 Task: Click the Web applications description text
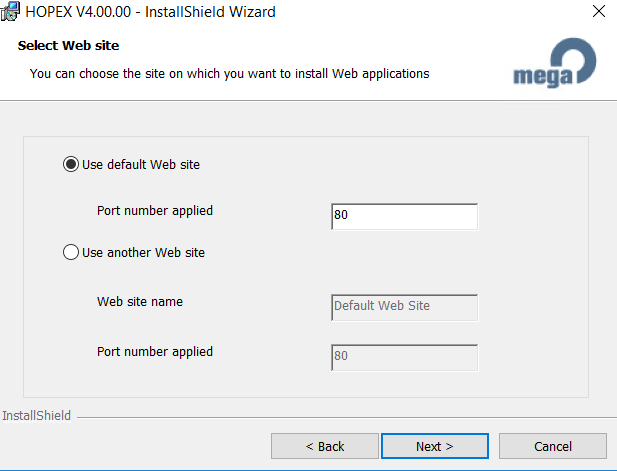pos(229,73)
